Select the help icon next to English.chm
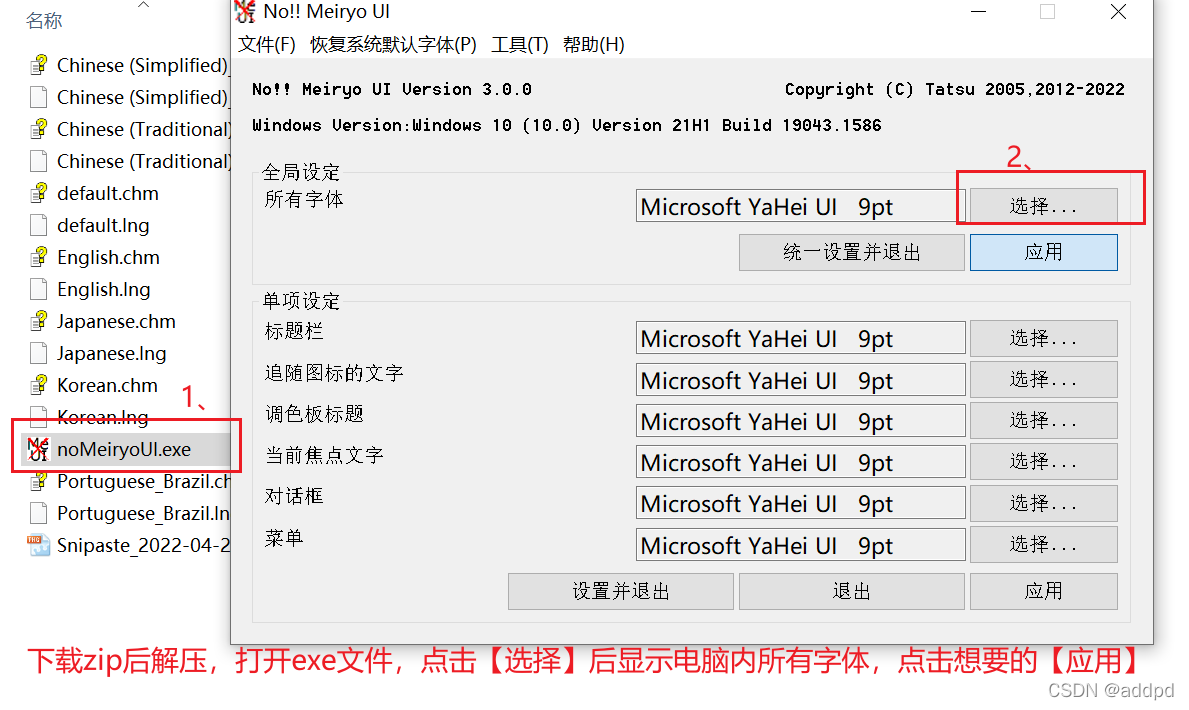This screenshot has width=1189, height=710. pyautogui.click(x=39, y=257)
